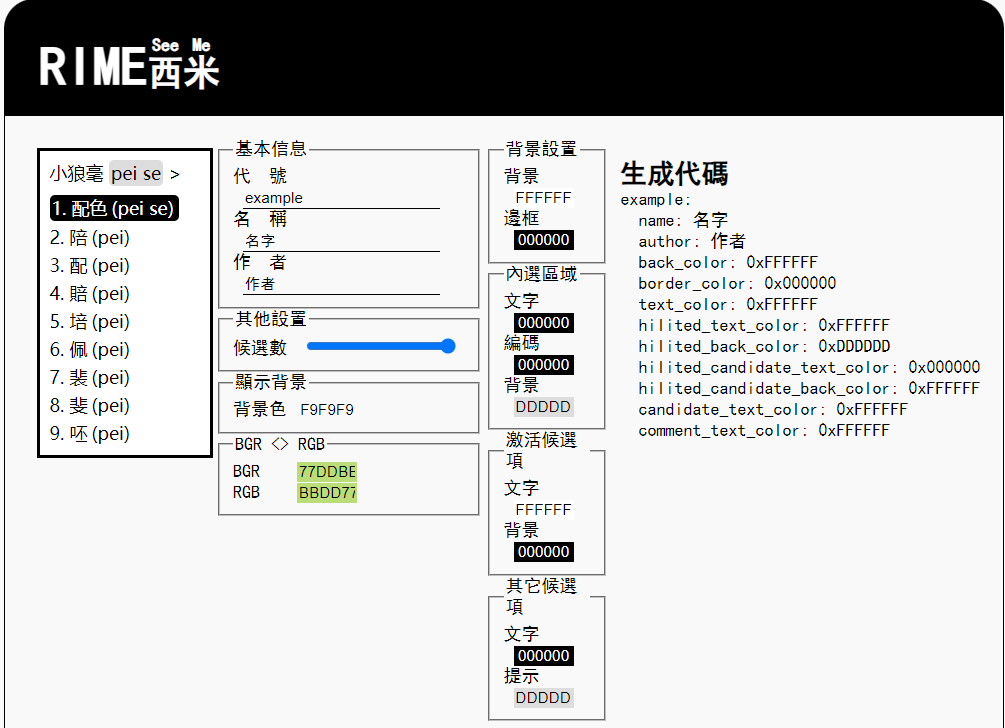Click the 內選區域 文字 000000 swatch
This screenshot has width=1005, height=728.
[544, 322]
